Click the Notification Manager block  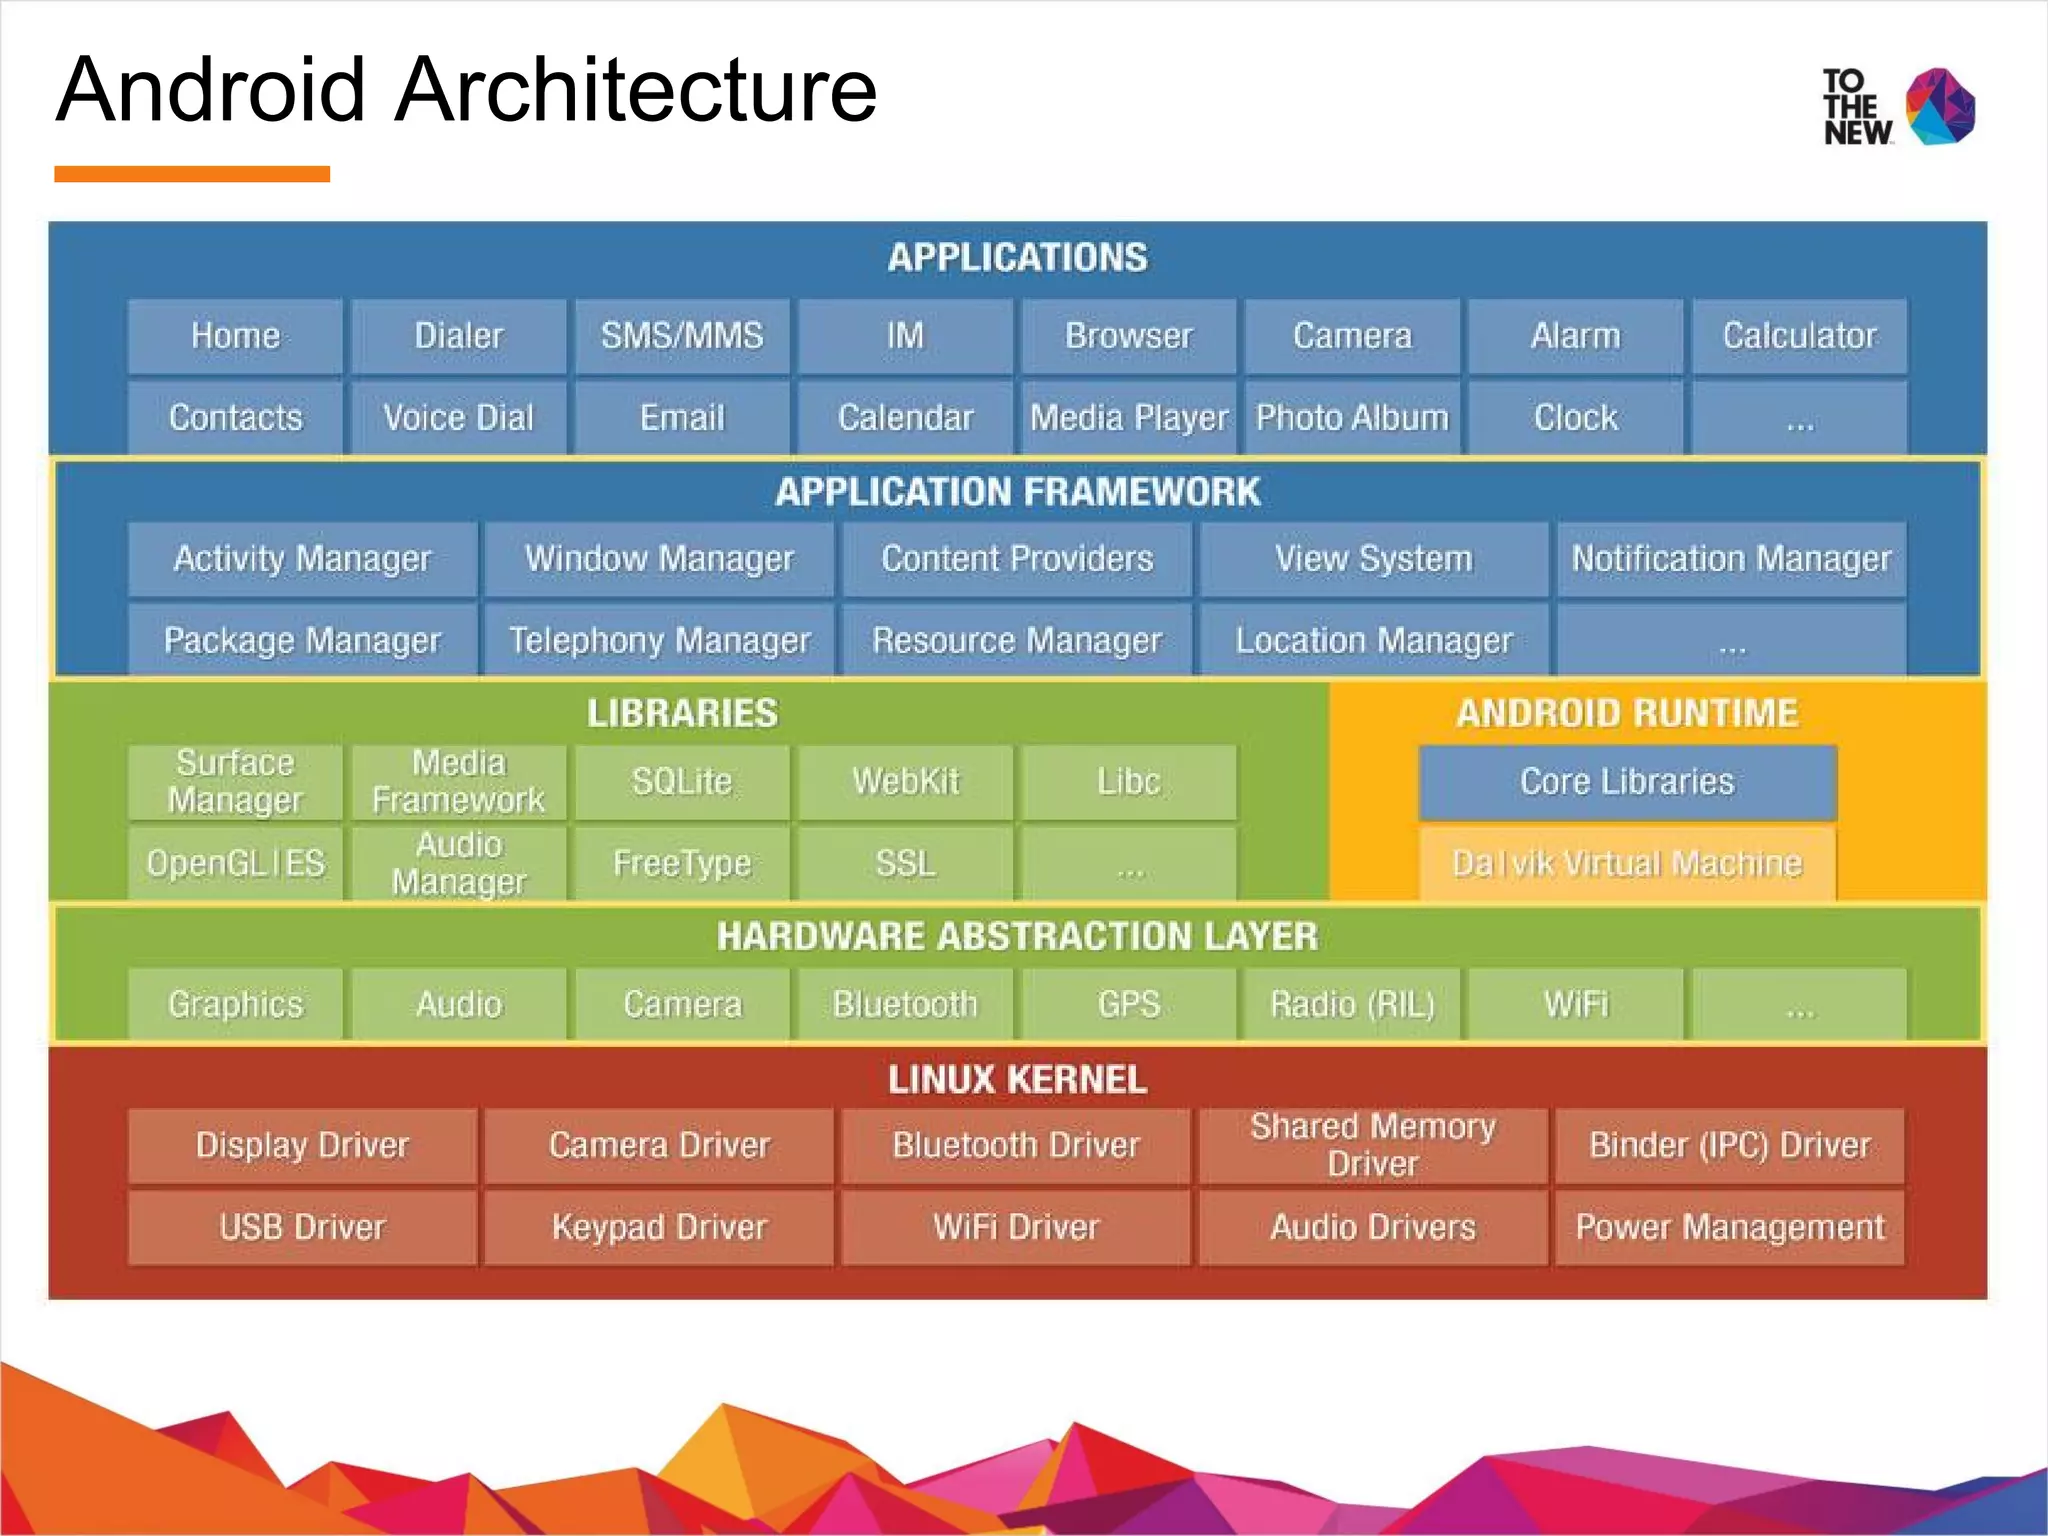[x=1731, y=559]
